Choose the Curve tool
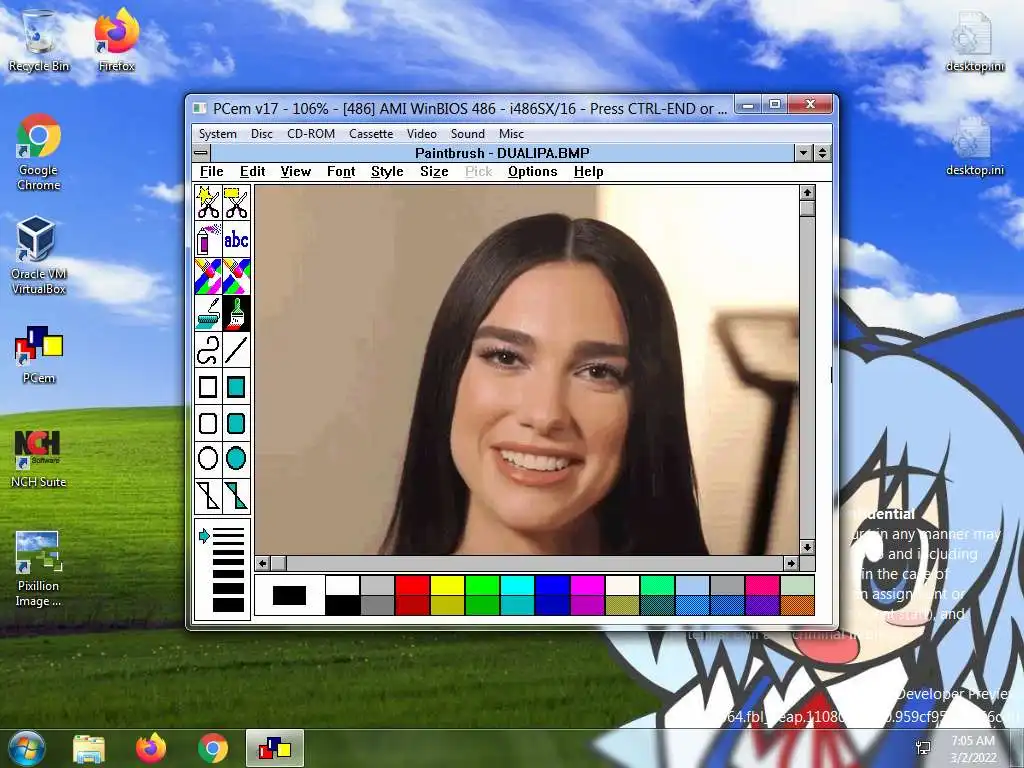1024x768 pixels. point(208,349)
